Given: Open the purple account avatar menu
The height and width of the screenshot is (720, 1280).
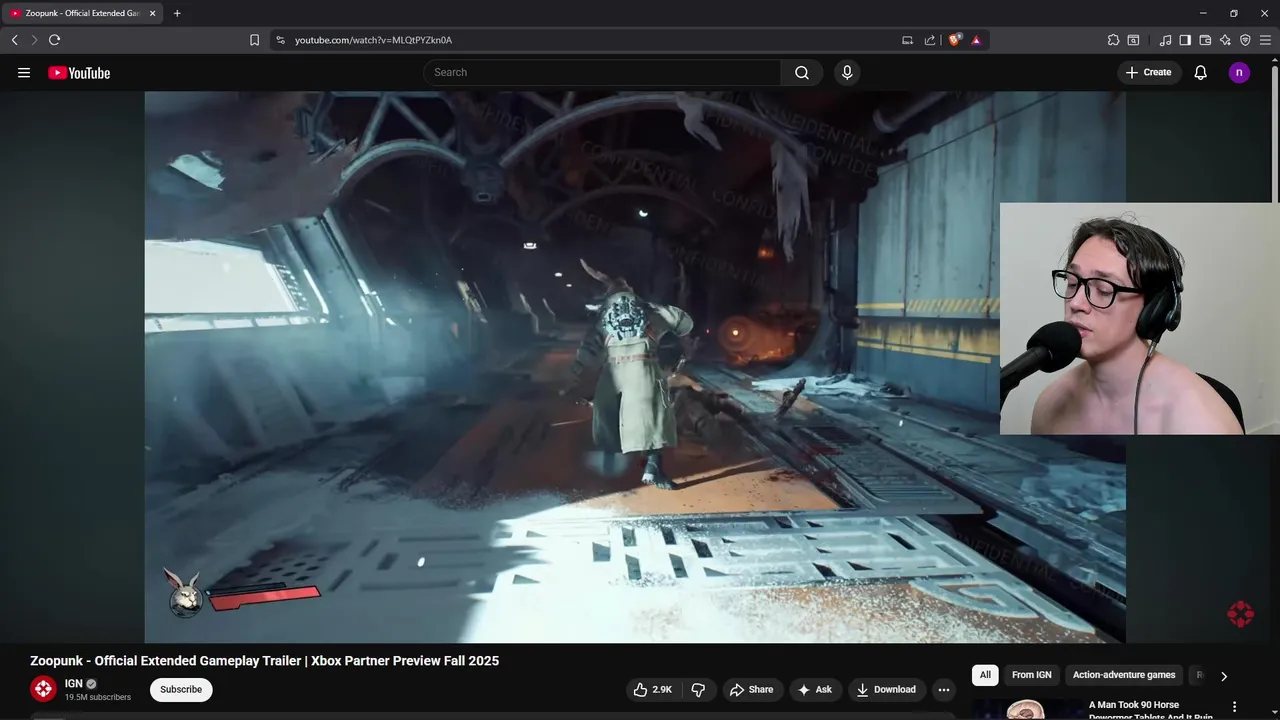Looking at the screenshot, I should [1239, 72].
